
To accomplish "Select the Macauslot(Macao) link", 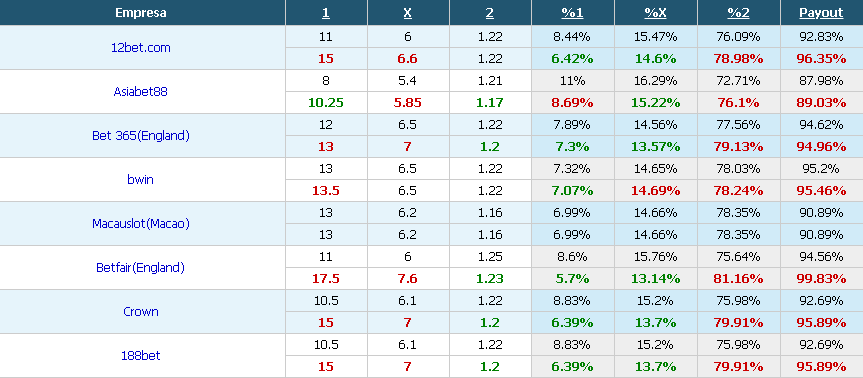I will (x=141, y=223).
